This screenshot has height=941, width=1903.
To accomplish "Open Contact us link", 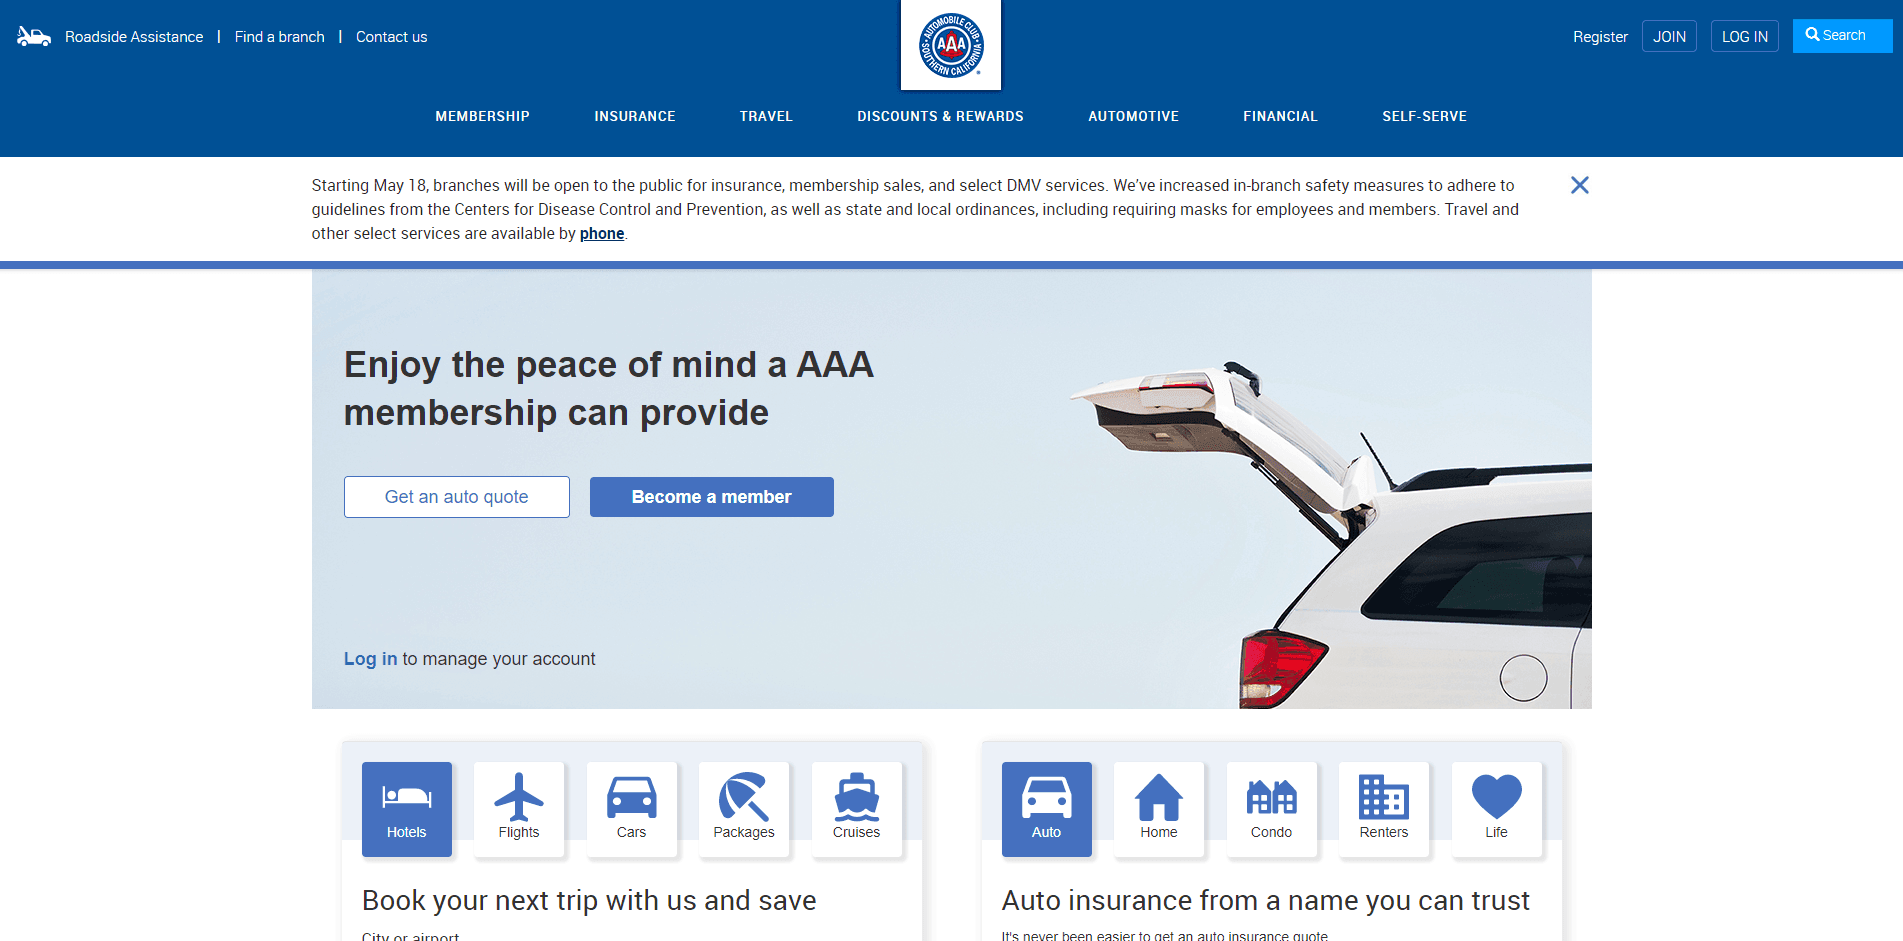I will coord(392,37).
